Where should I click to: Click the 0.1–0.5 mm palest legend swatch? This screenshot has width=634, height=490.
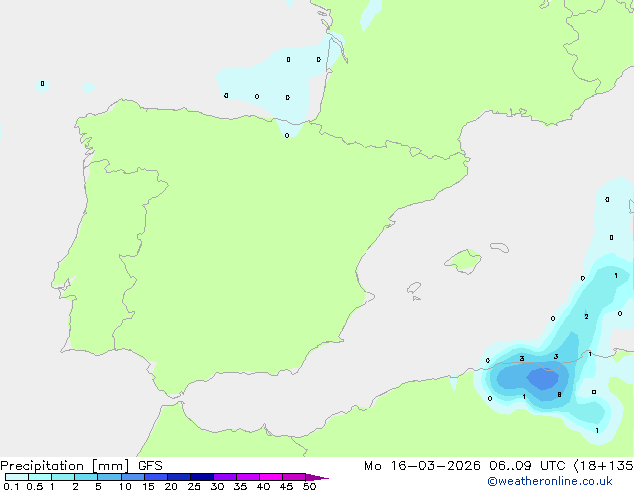click(x=17, y=477)
